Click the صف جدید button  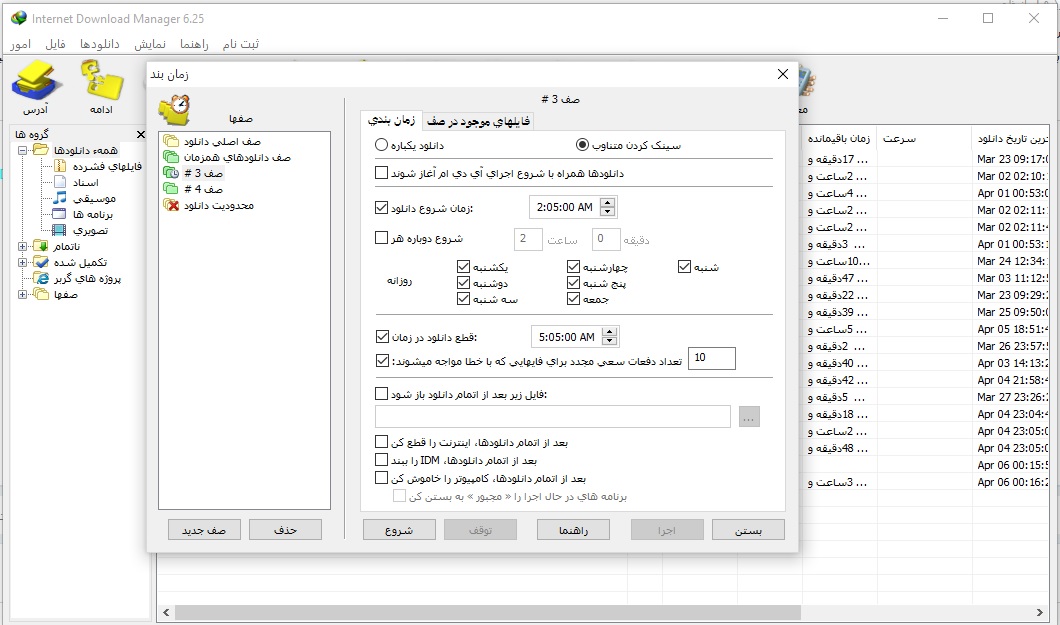(204, 530)
